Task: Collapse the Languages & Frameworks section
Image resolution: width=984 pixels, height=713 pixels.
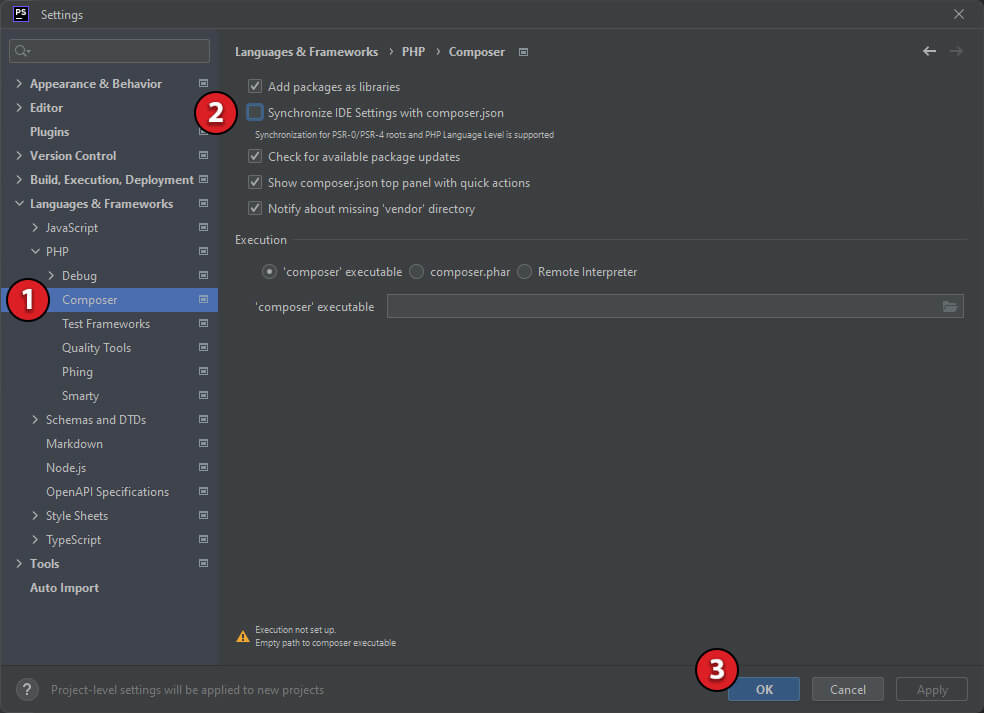Action: click(x=18, y=203)
